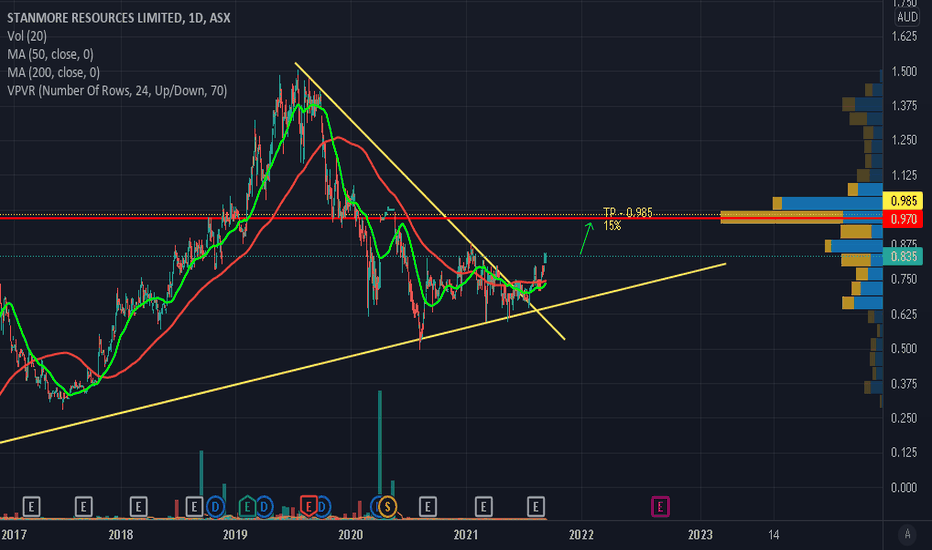Viewport: 932px width, 550px height.
Task: Click the 0.125 price axis value
Action: [x=904, y=452]
